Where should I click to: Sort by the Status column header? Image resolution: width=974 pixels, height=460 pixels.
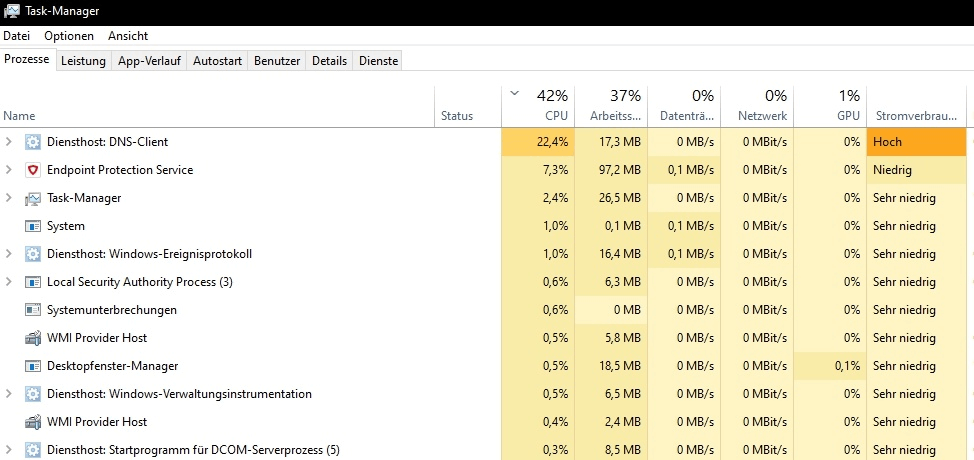[x=468, y=106]
